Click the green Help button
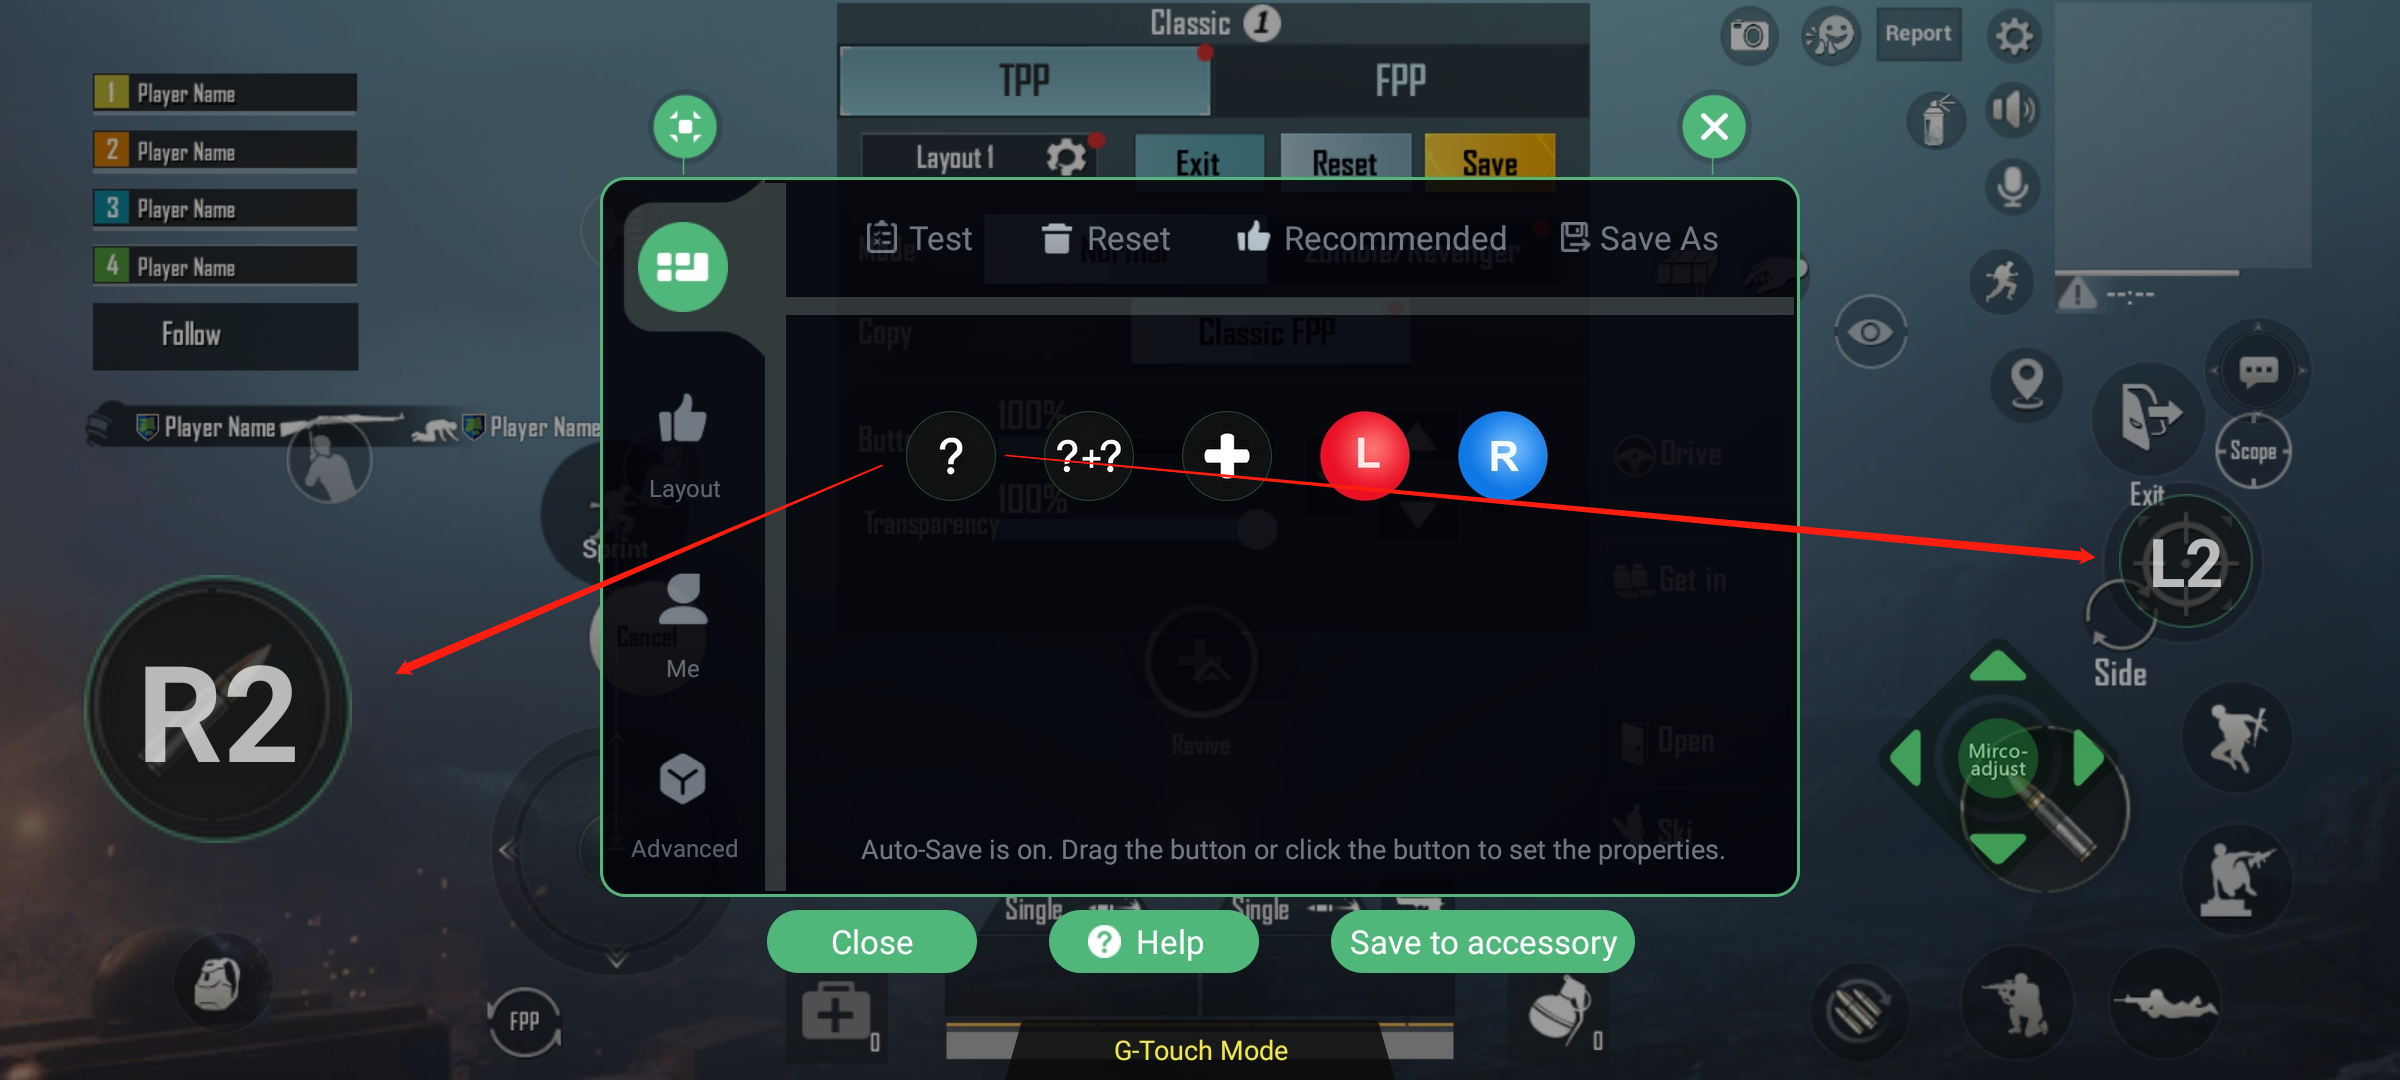Screen dimensions: 2400x1080 click(1153, 942)
